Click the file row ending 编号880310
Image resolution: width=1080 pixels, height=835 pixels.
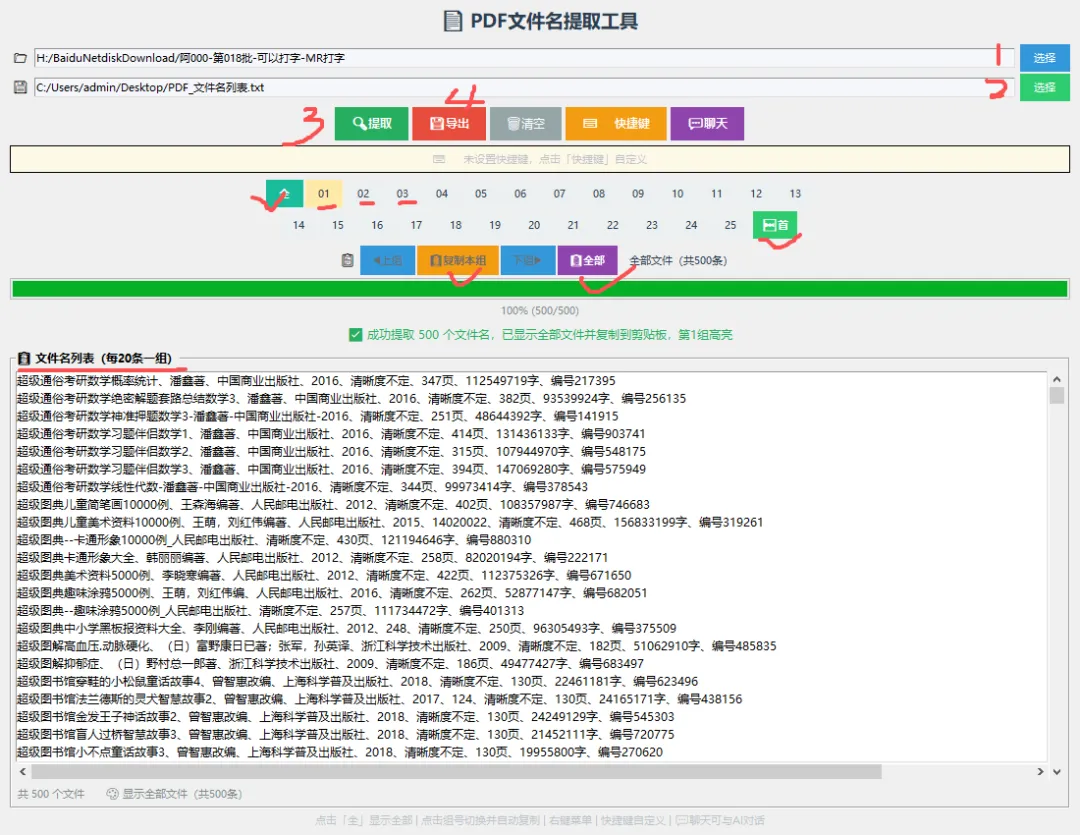[x=274, y=540]
